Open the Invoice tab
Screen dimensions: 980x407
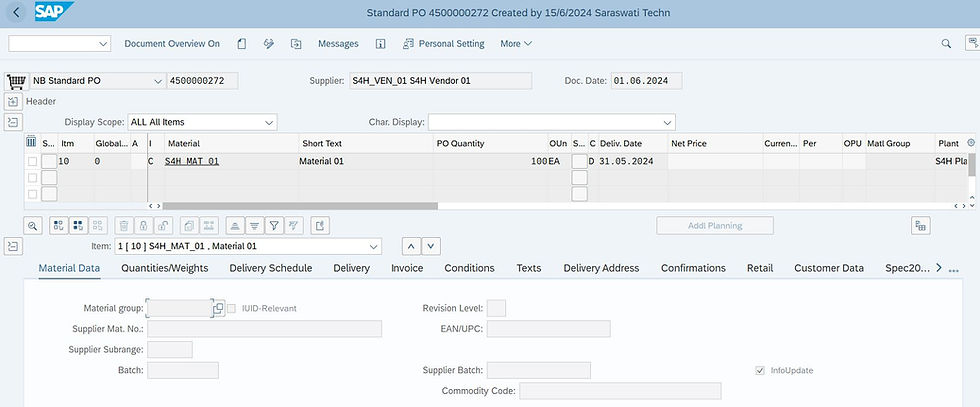point(407,268)
